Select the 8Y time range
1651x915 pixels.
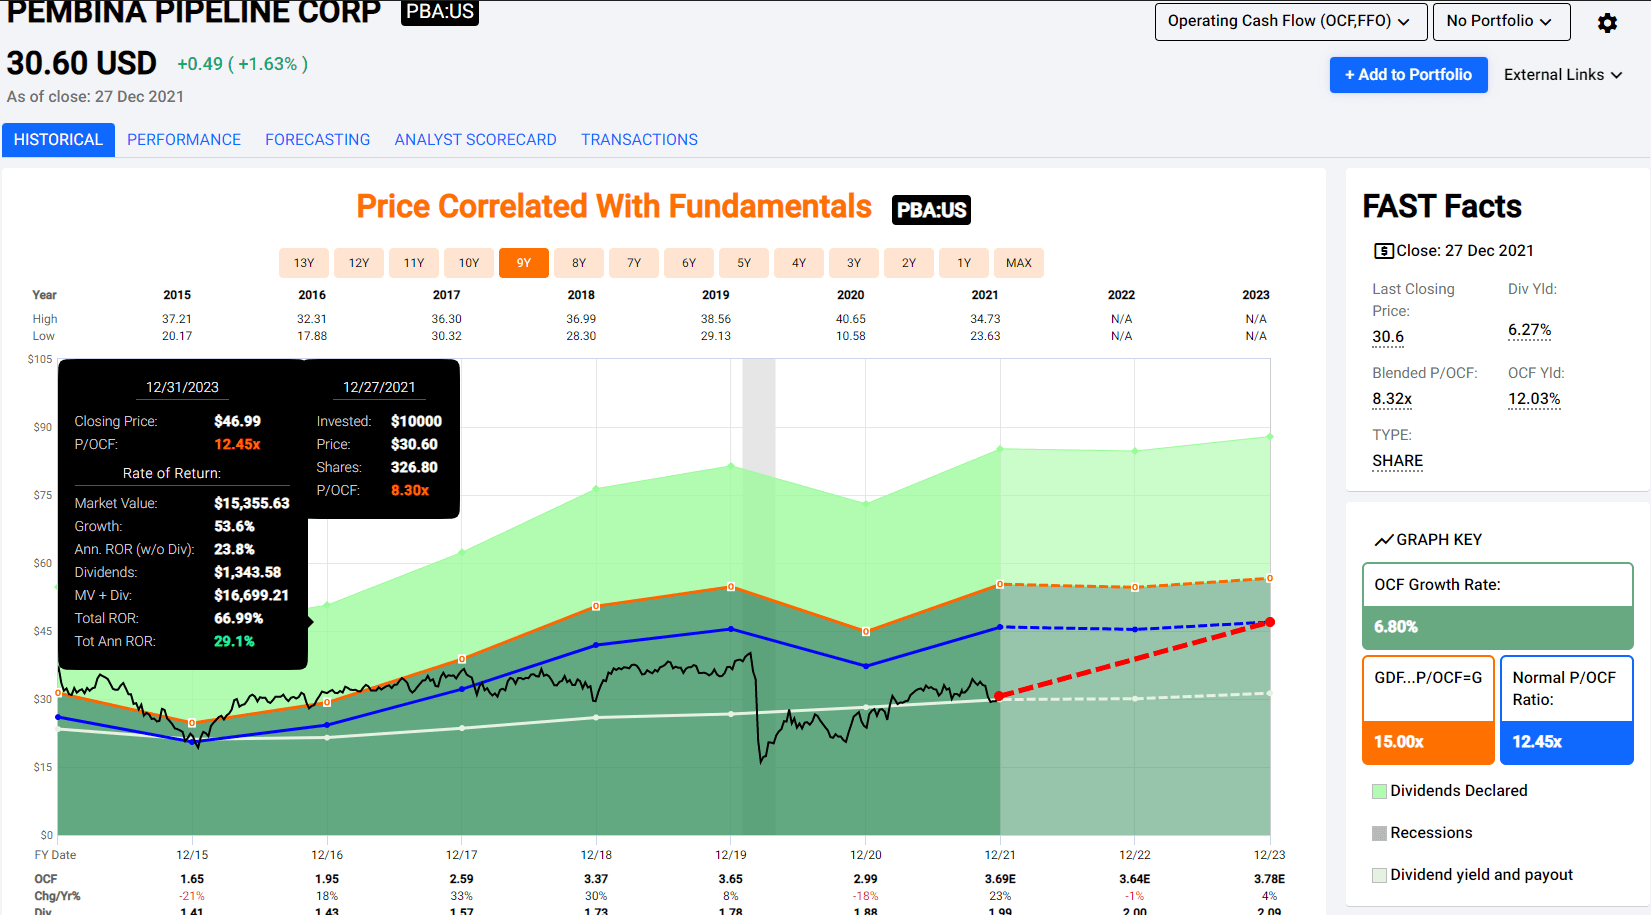coord(579,263)
